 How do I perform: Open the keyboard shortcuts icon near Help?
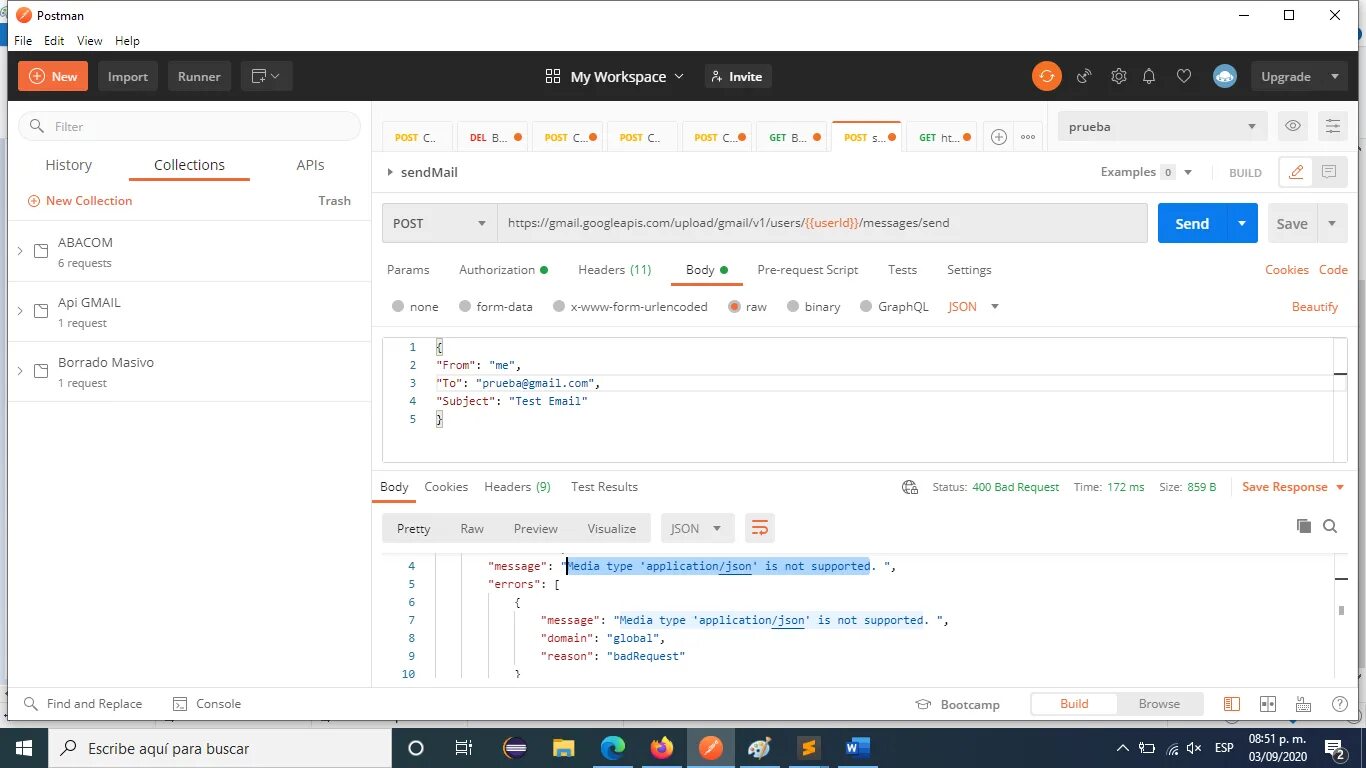pos(1303,704)
